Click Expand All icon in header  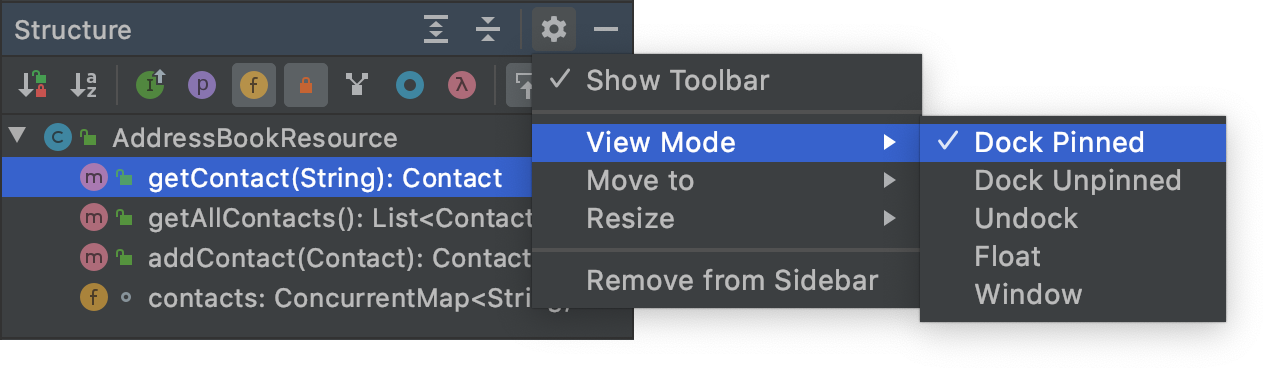pyautogui.click(x=436, y=29)
